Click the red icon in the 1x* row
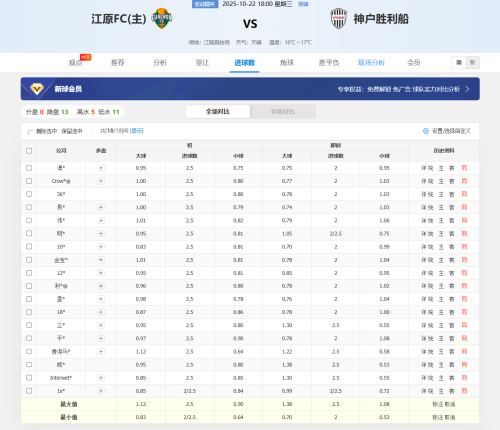The image size is (500, 430). coord(464,391)
